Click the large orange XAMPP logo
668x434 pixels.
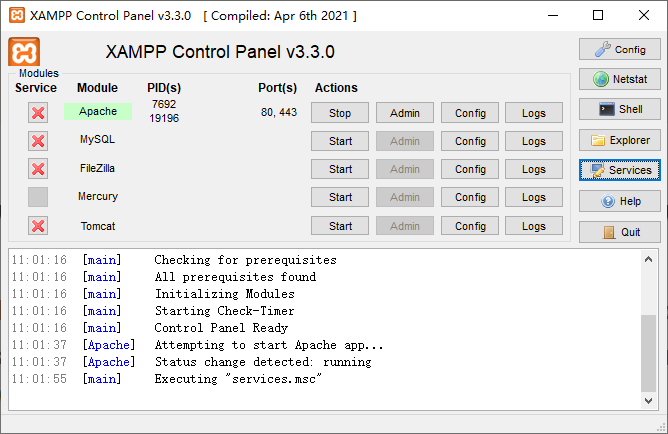tap(24, 52)
